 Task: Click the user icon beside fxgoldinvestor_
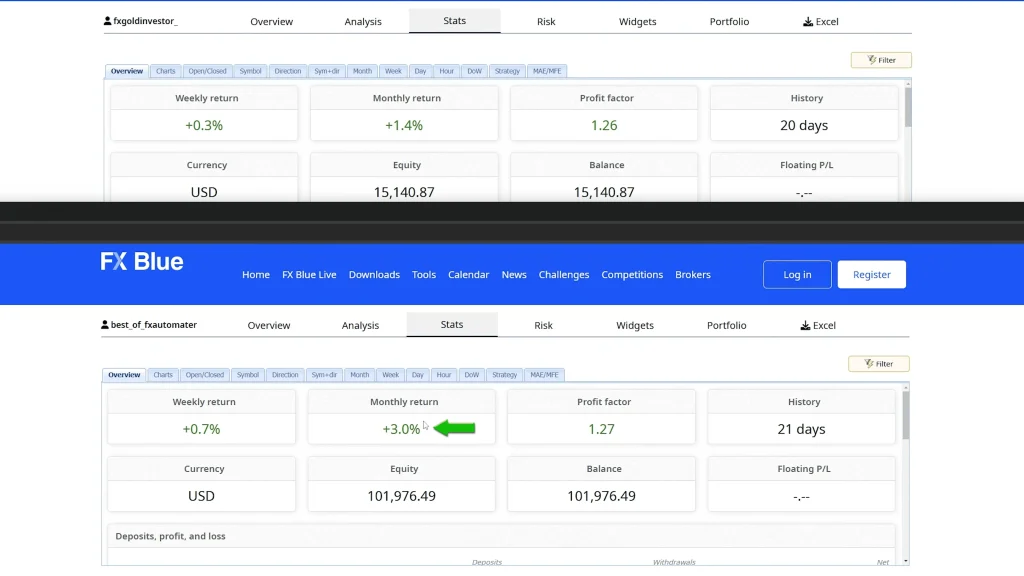point(108,21)
